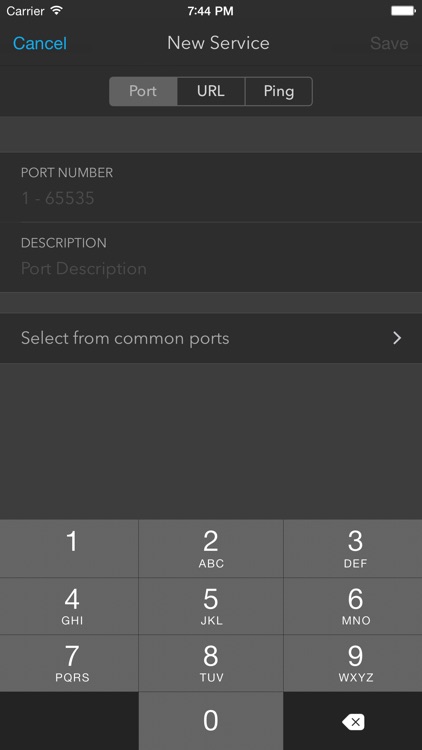Tap keypad digit 1
Image resolution: width=422 pixels, height=750 pixels.
(69, 549)
